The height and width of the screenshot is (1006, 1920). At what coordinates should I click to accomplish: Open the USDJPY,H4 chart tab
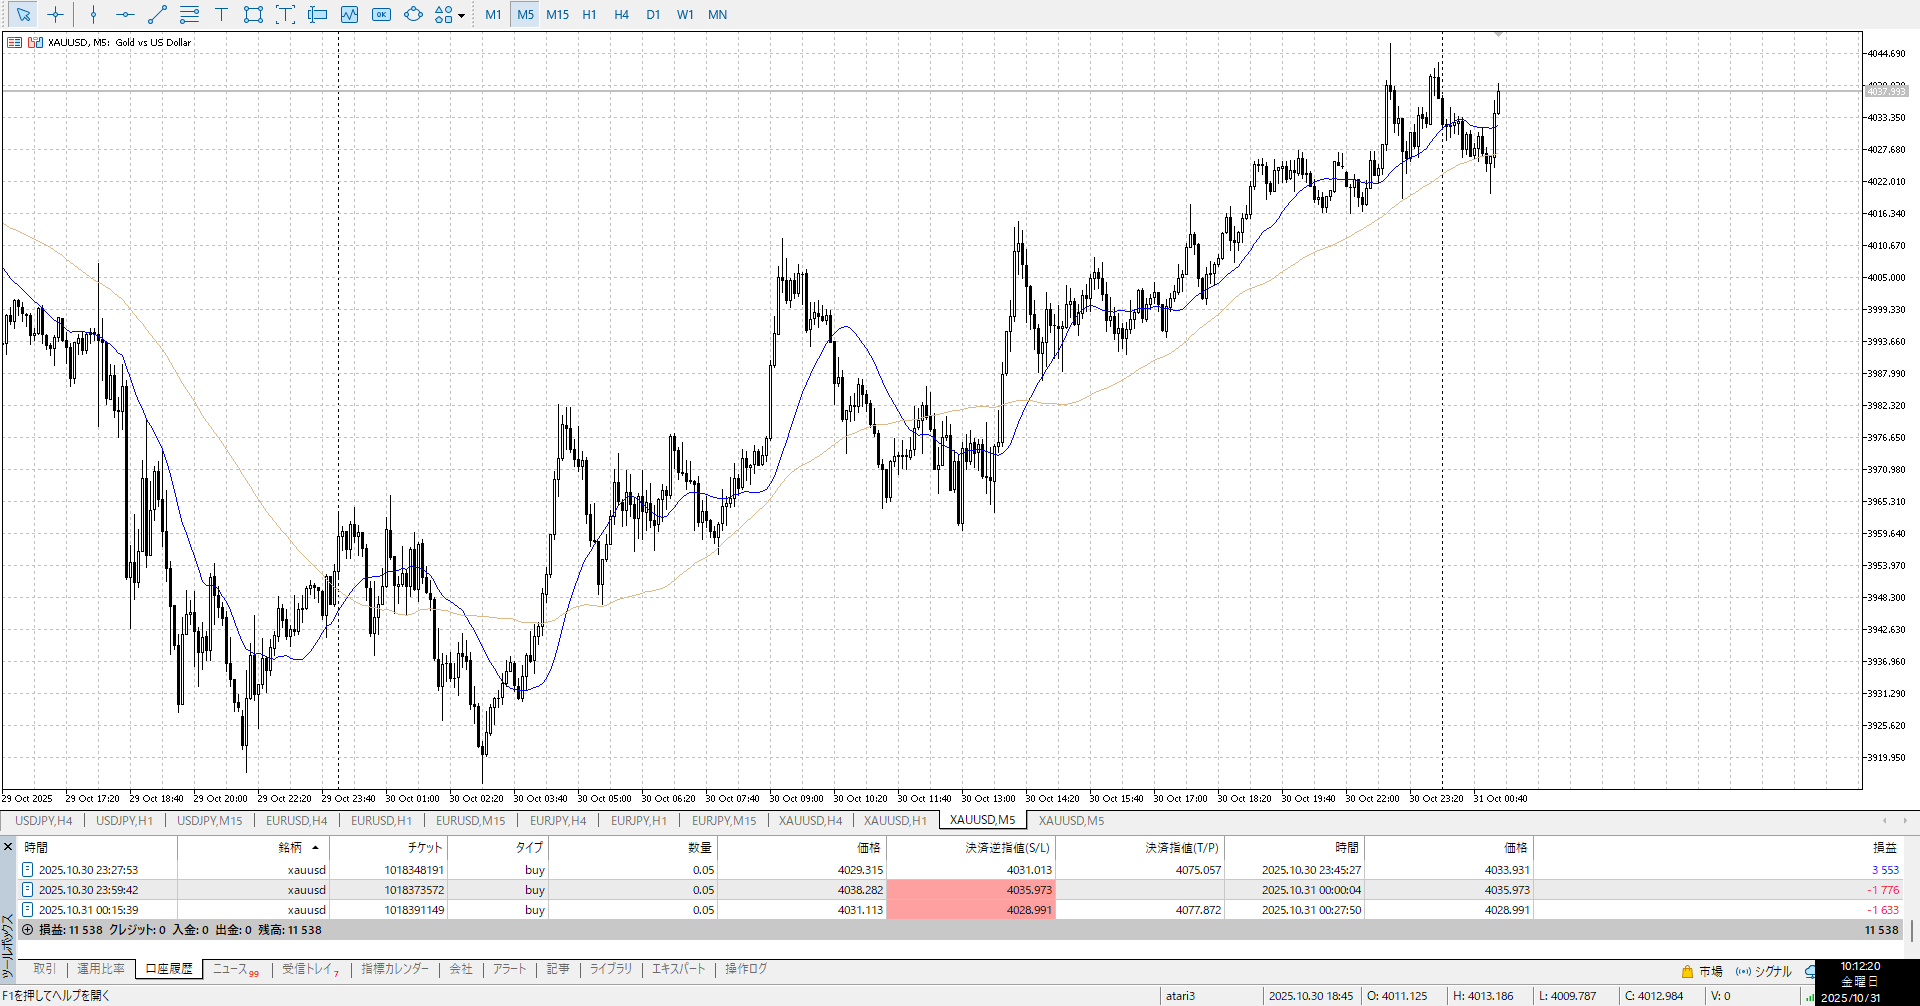(43, 821)
